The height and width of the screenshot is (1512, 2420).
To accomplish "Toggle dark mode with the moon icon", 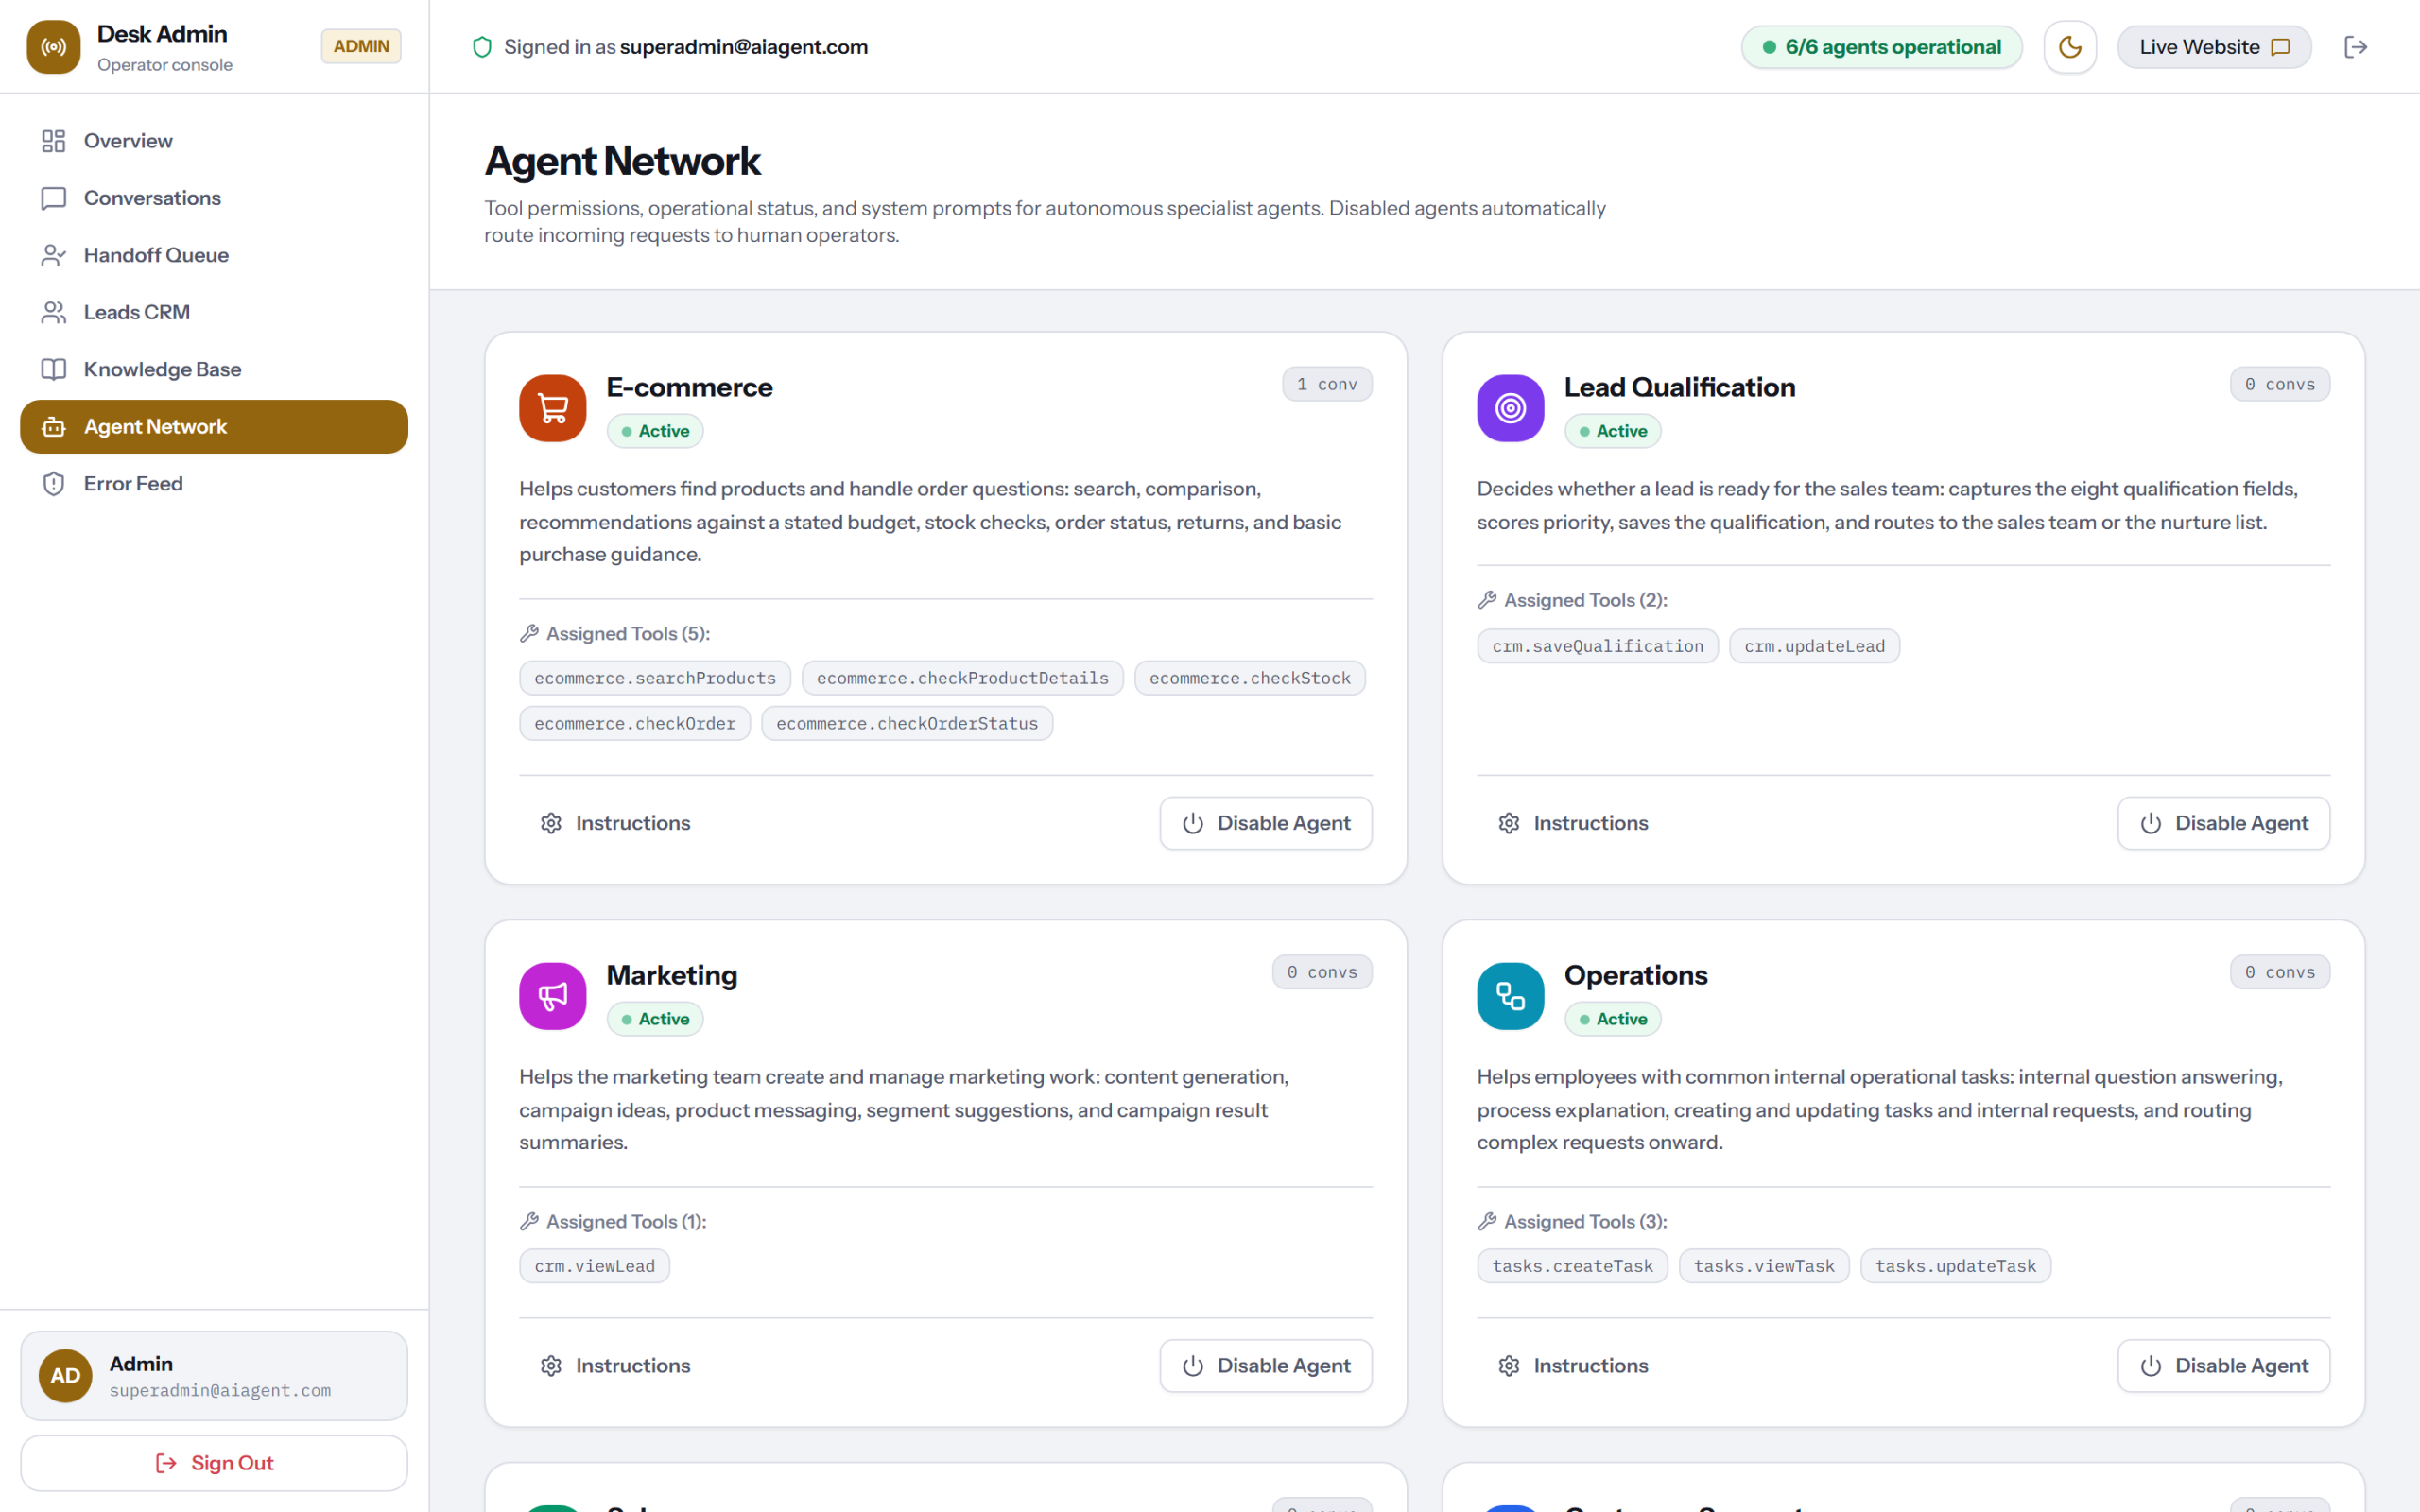I will click(x=2070, y=47).
